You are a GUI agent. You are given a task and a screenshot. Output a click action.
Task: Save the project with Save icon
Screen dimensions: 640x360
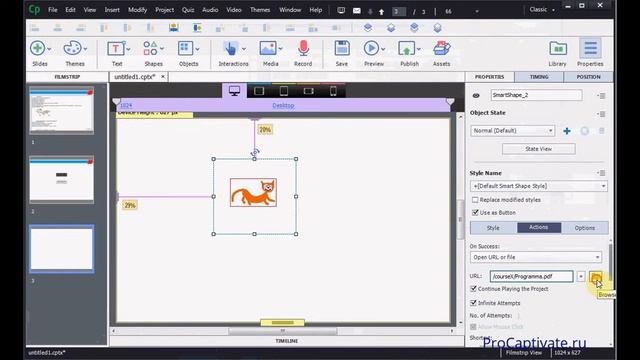point(342,49)
